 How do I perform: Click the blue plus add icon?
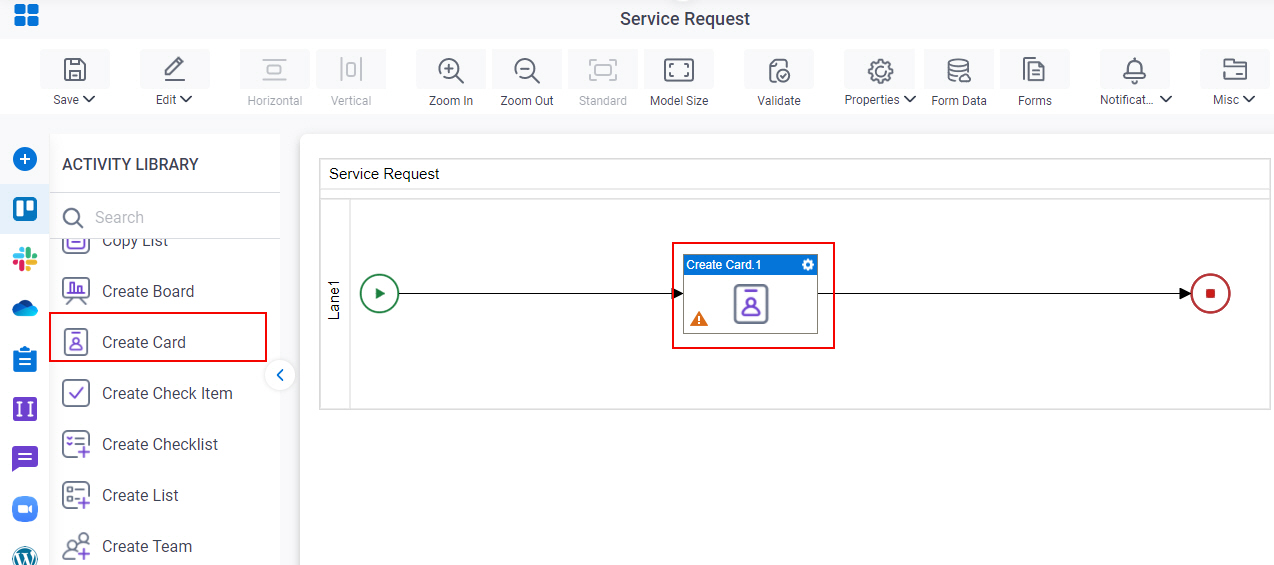point(25,159)
